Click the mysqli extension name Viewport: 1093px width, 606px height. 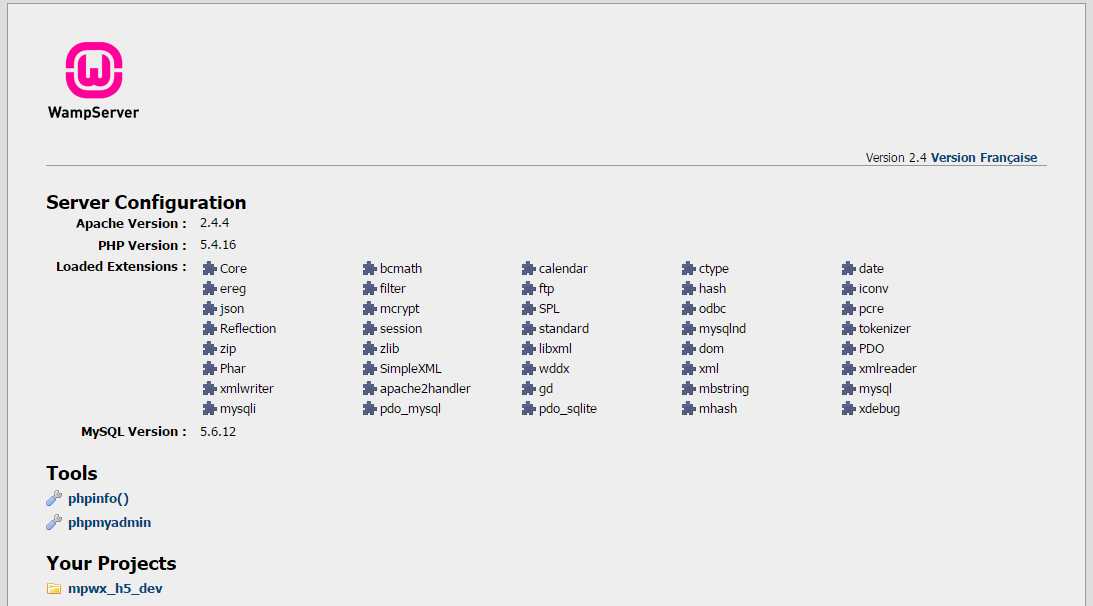[238, 409]
